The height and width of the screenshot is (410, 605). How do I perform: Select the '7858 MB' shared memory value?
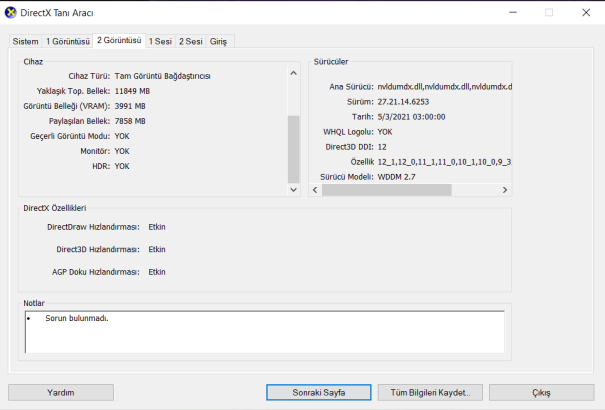click(x=130, y=121)
